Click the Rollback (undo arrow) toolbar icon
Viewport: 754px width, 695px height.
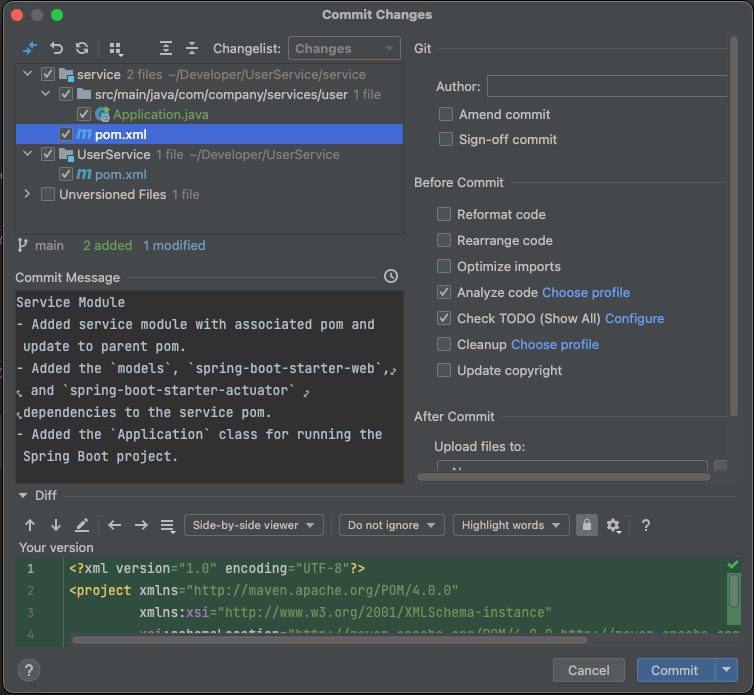tap(57, 48)
